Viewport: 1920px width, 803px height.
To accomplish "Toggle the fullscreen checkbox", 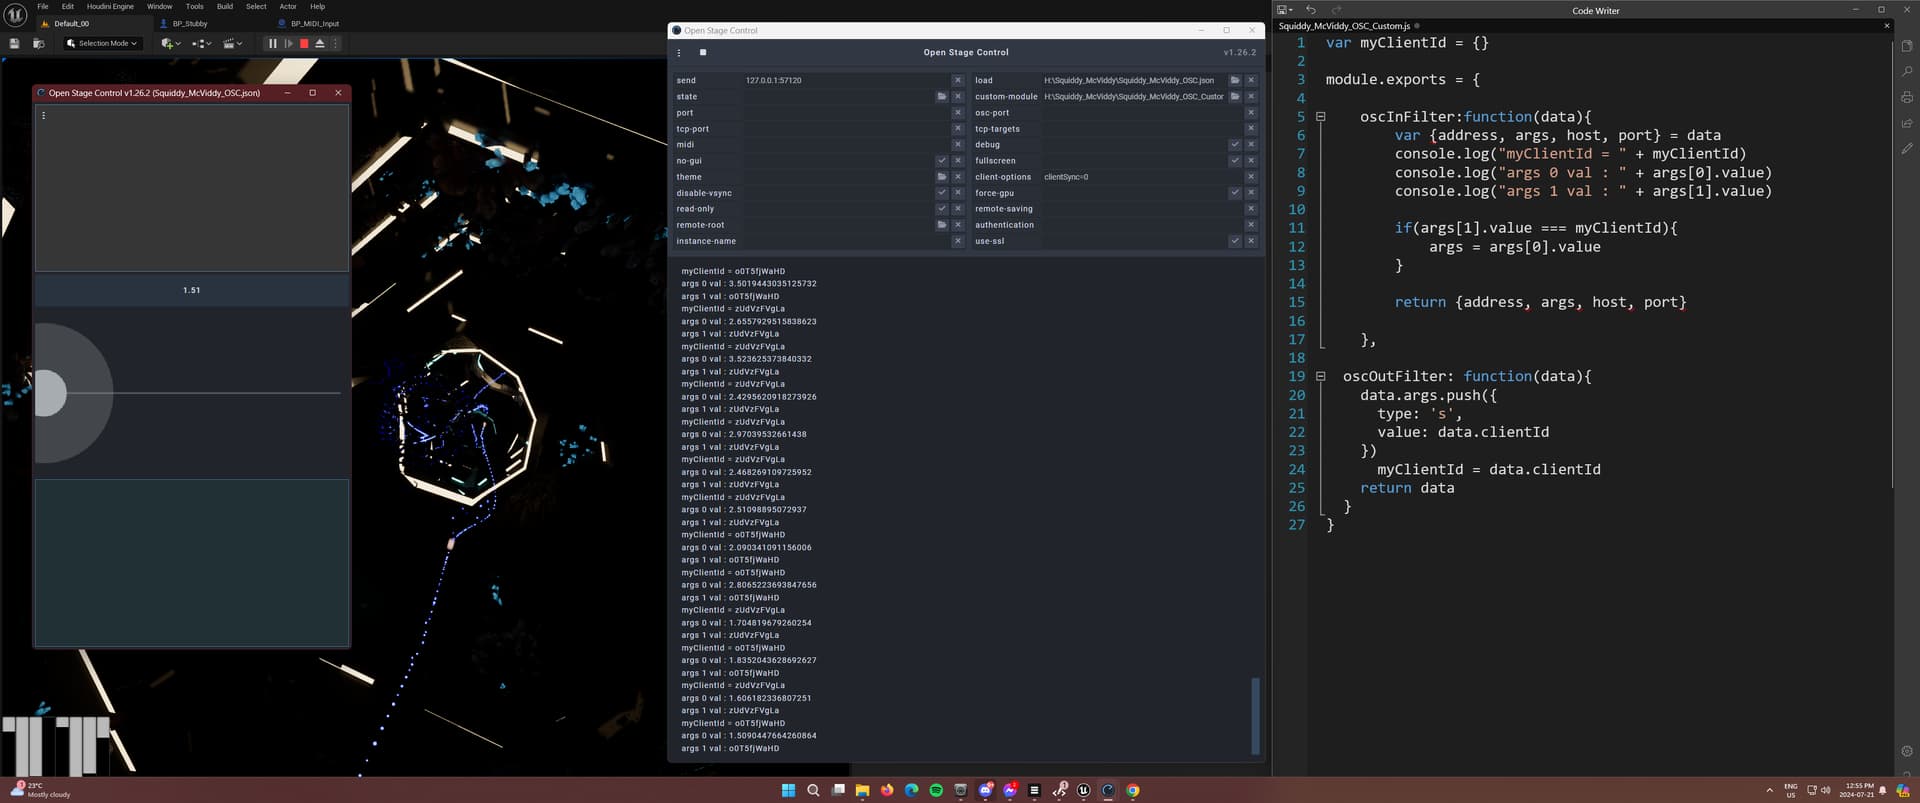I will (1235, 160).
